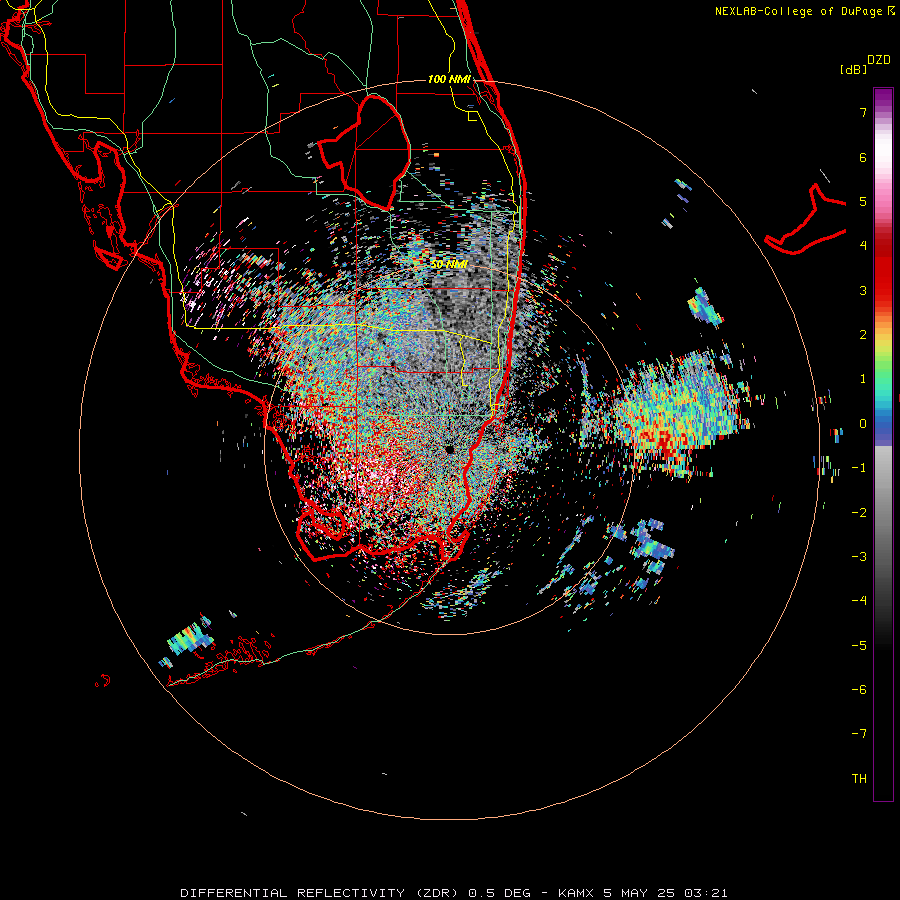Click the 5 value on the color scale

click(863, 201)
